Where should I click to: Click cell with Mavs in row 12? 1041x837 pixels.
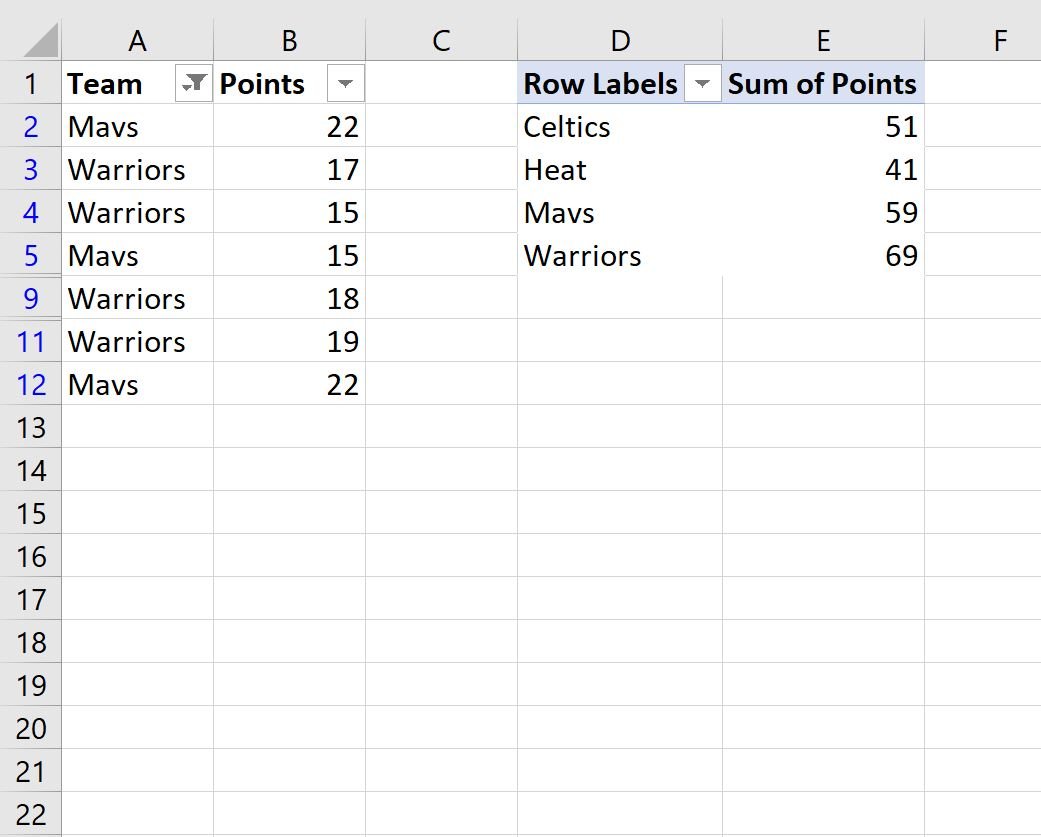(x=137, y=384)
